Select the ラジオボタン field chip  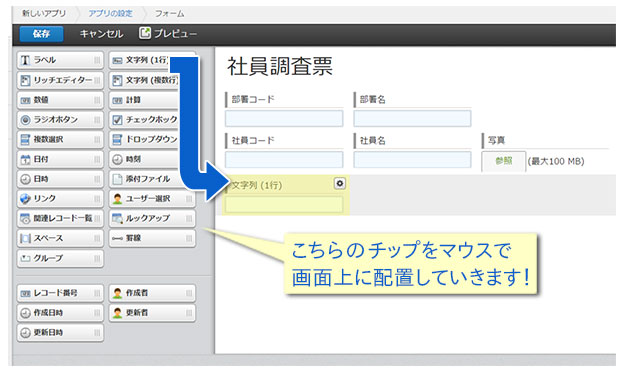pyautogui.click(x=60, y=119)
